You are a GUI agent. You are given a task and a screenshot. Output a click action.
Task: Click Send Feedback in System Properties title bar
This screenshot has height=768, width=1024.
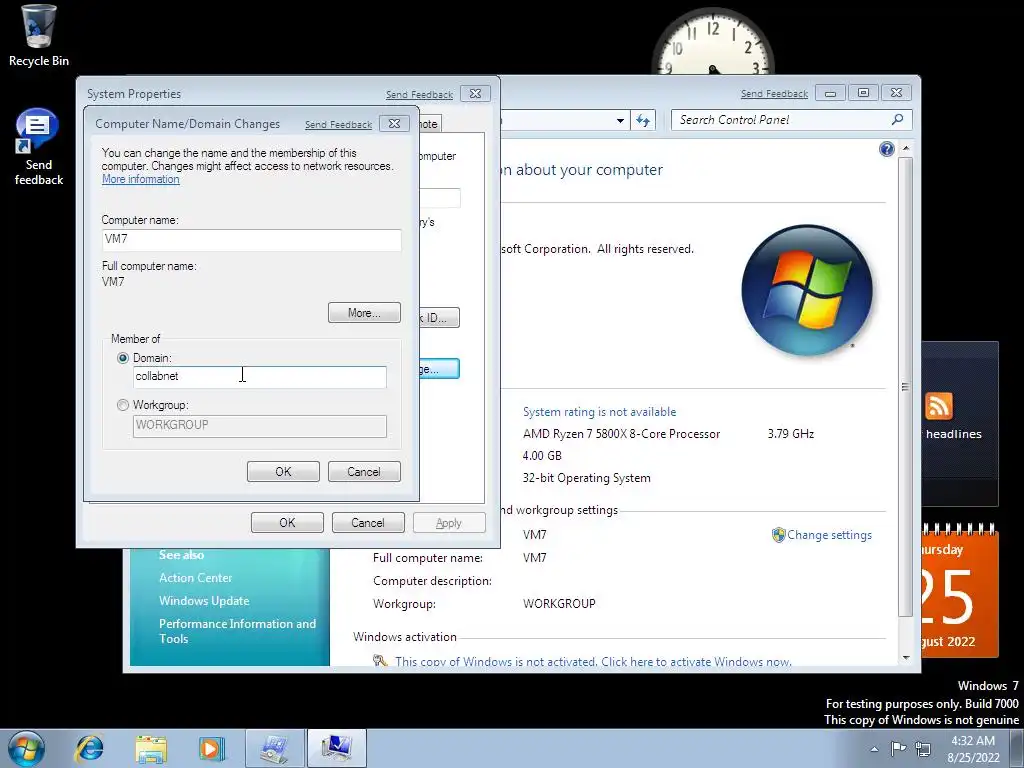[x=419, y=94]
